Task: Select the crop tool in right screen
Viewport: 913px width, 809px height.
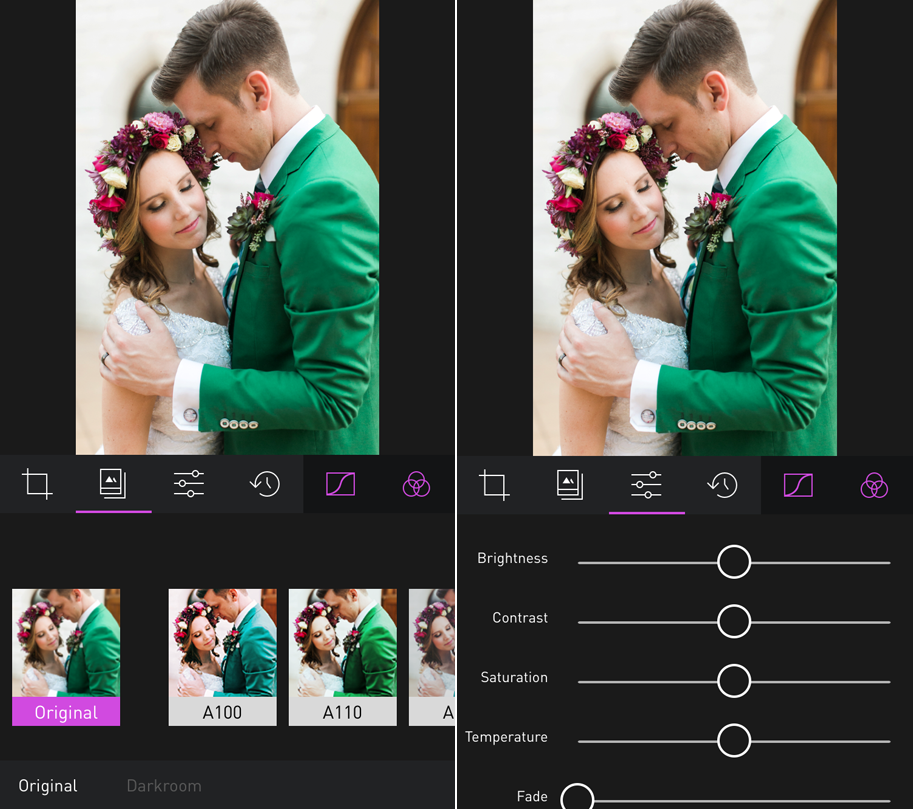Action: pos(494,486)
